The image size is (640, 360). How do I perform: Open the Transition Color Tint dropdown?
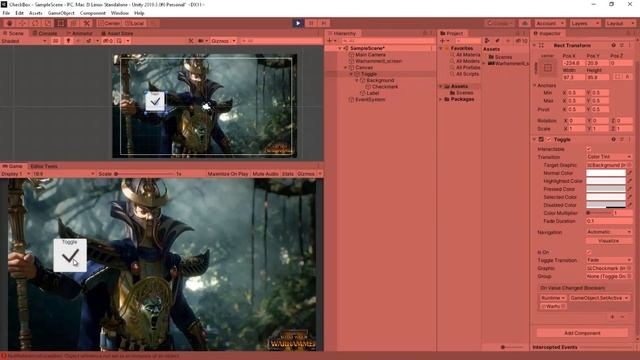coord(609,157)
